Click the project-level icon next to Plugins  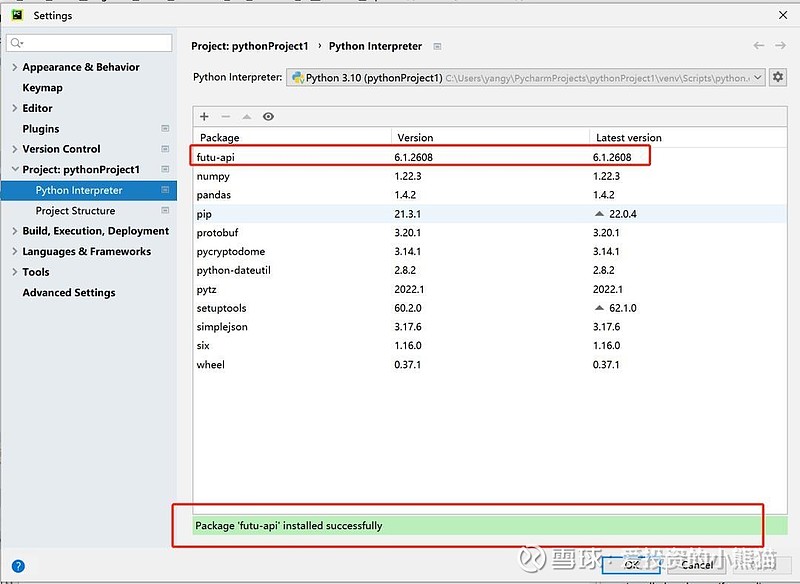(165, 129)
